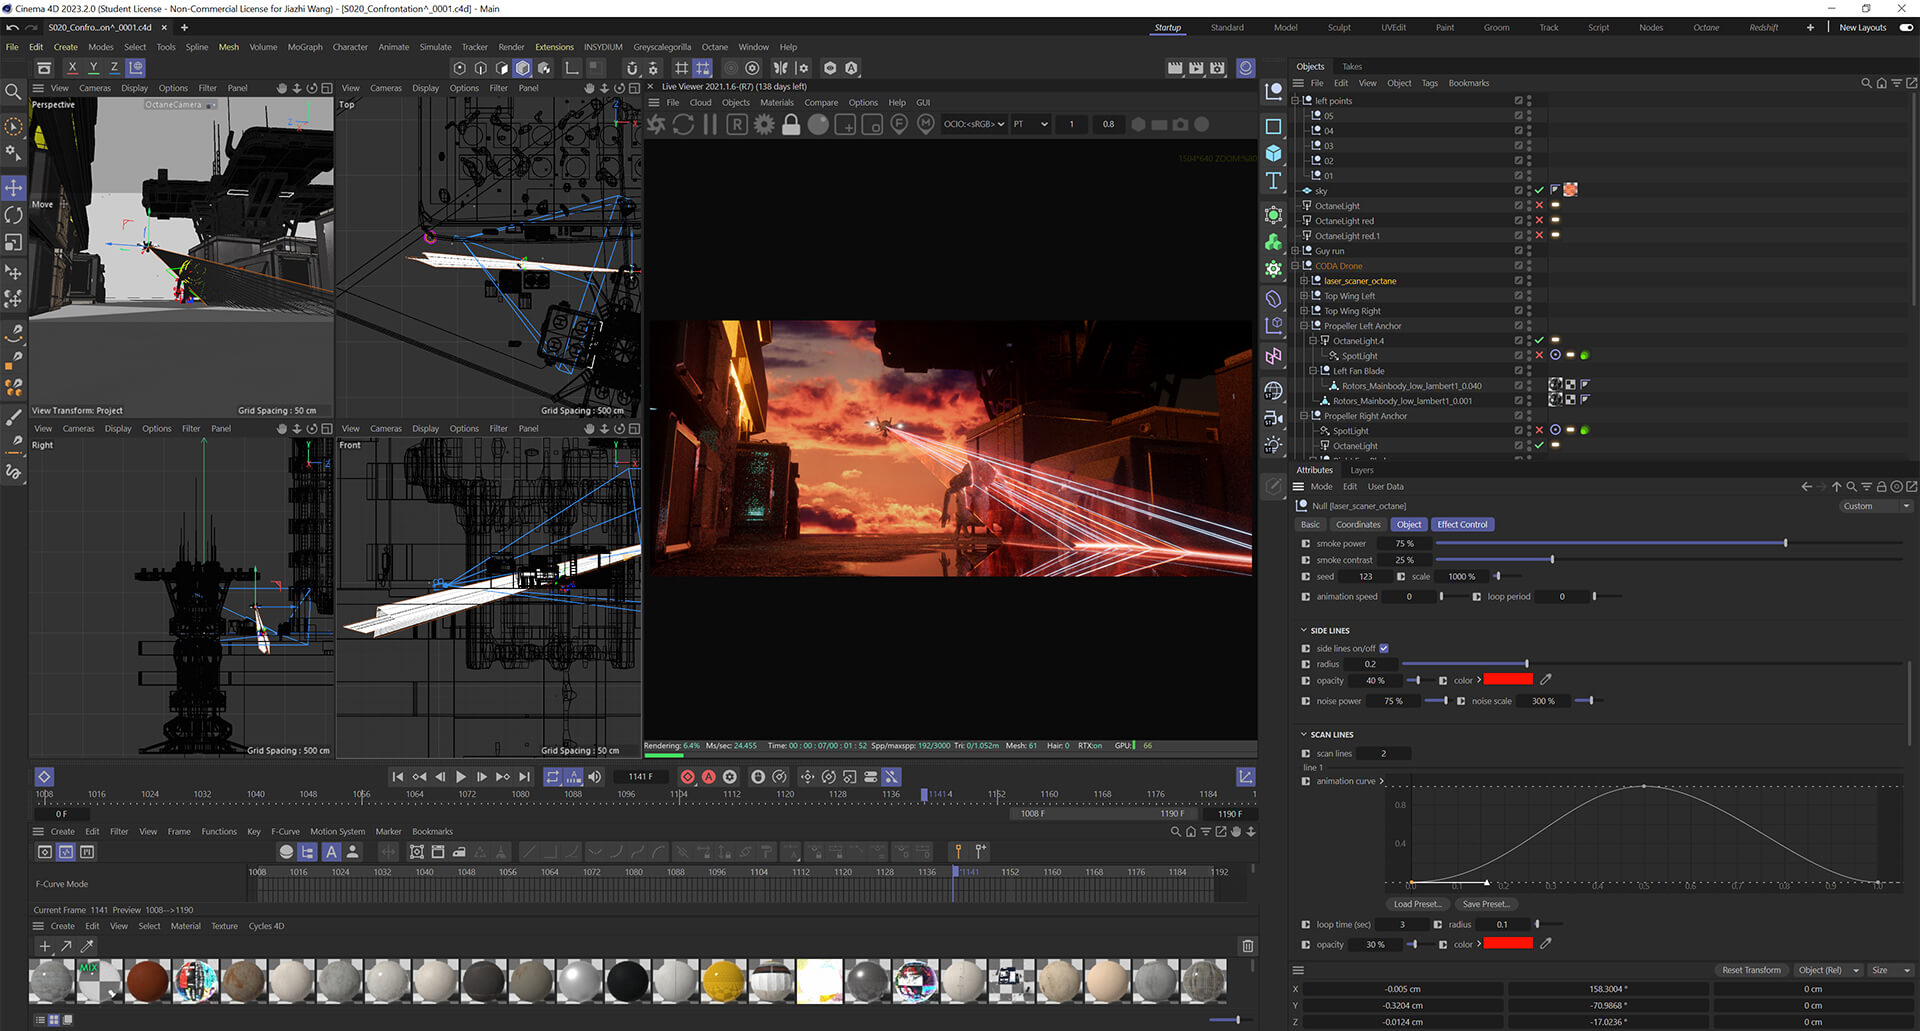Add a light from the right palette

(1273, 445)
